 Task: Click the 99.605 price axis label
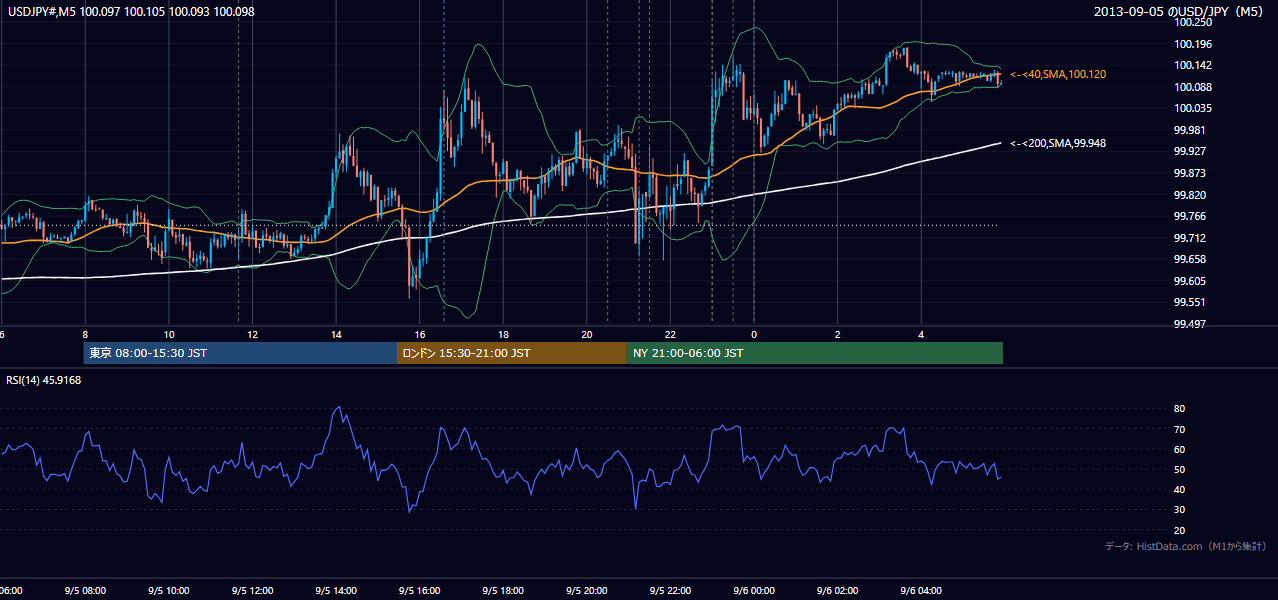point(1190,281)
